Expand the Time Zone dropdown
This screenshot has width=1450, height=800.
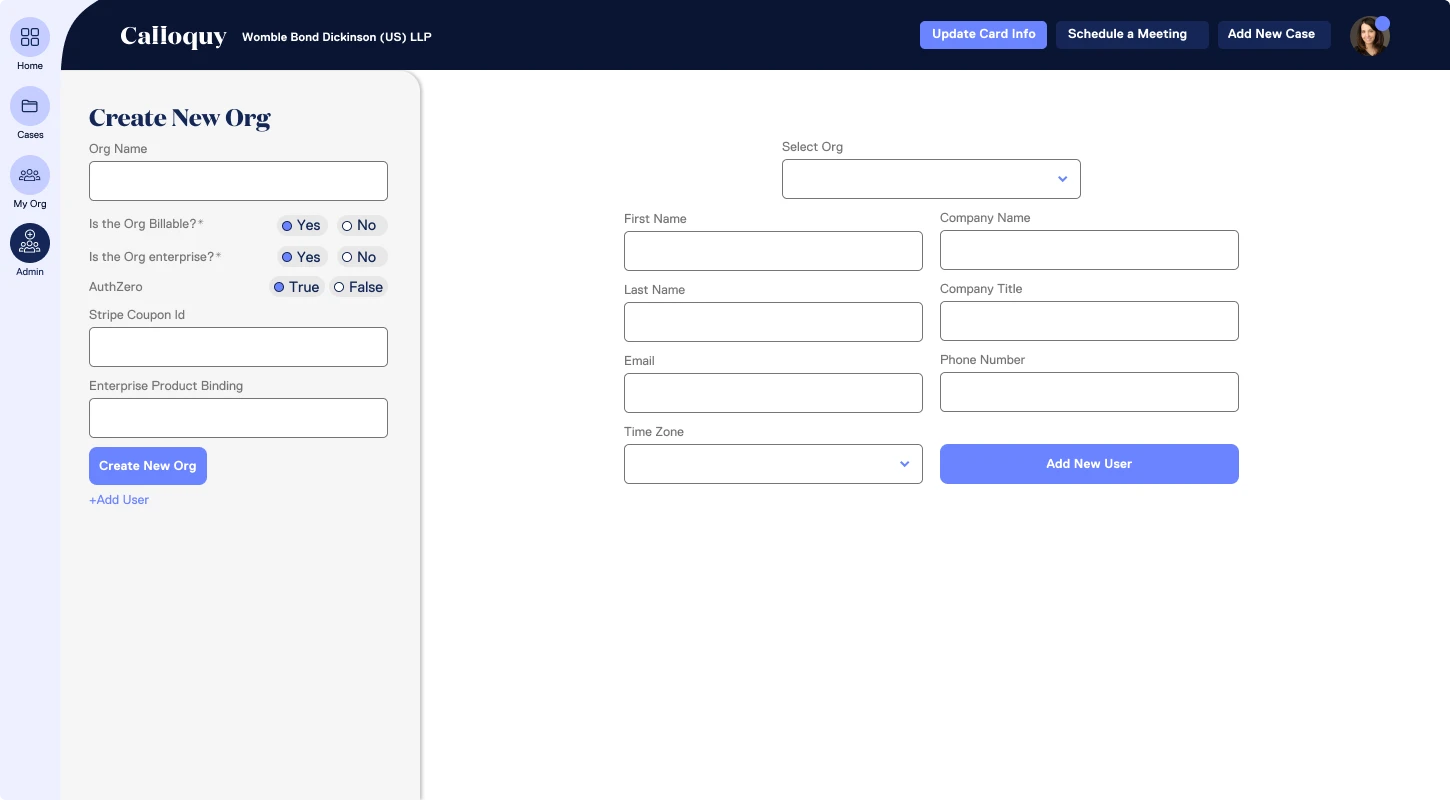tap(773, 464)
